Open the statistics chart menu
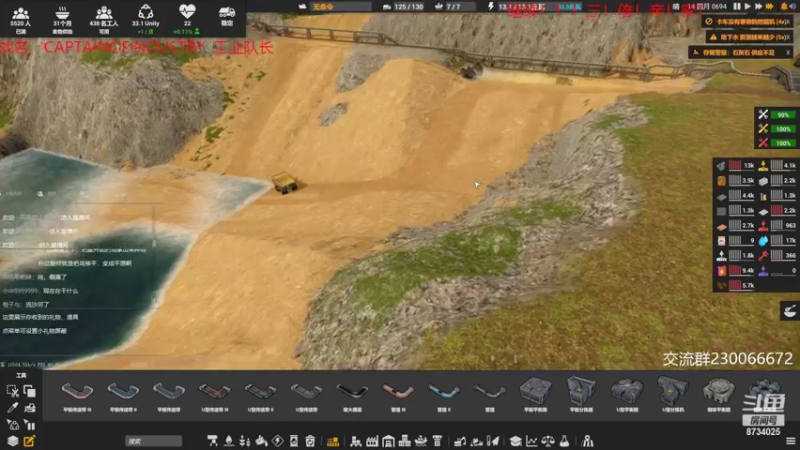The width and height of the screenshot is (800, 450). point(532,441)
